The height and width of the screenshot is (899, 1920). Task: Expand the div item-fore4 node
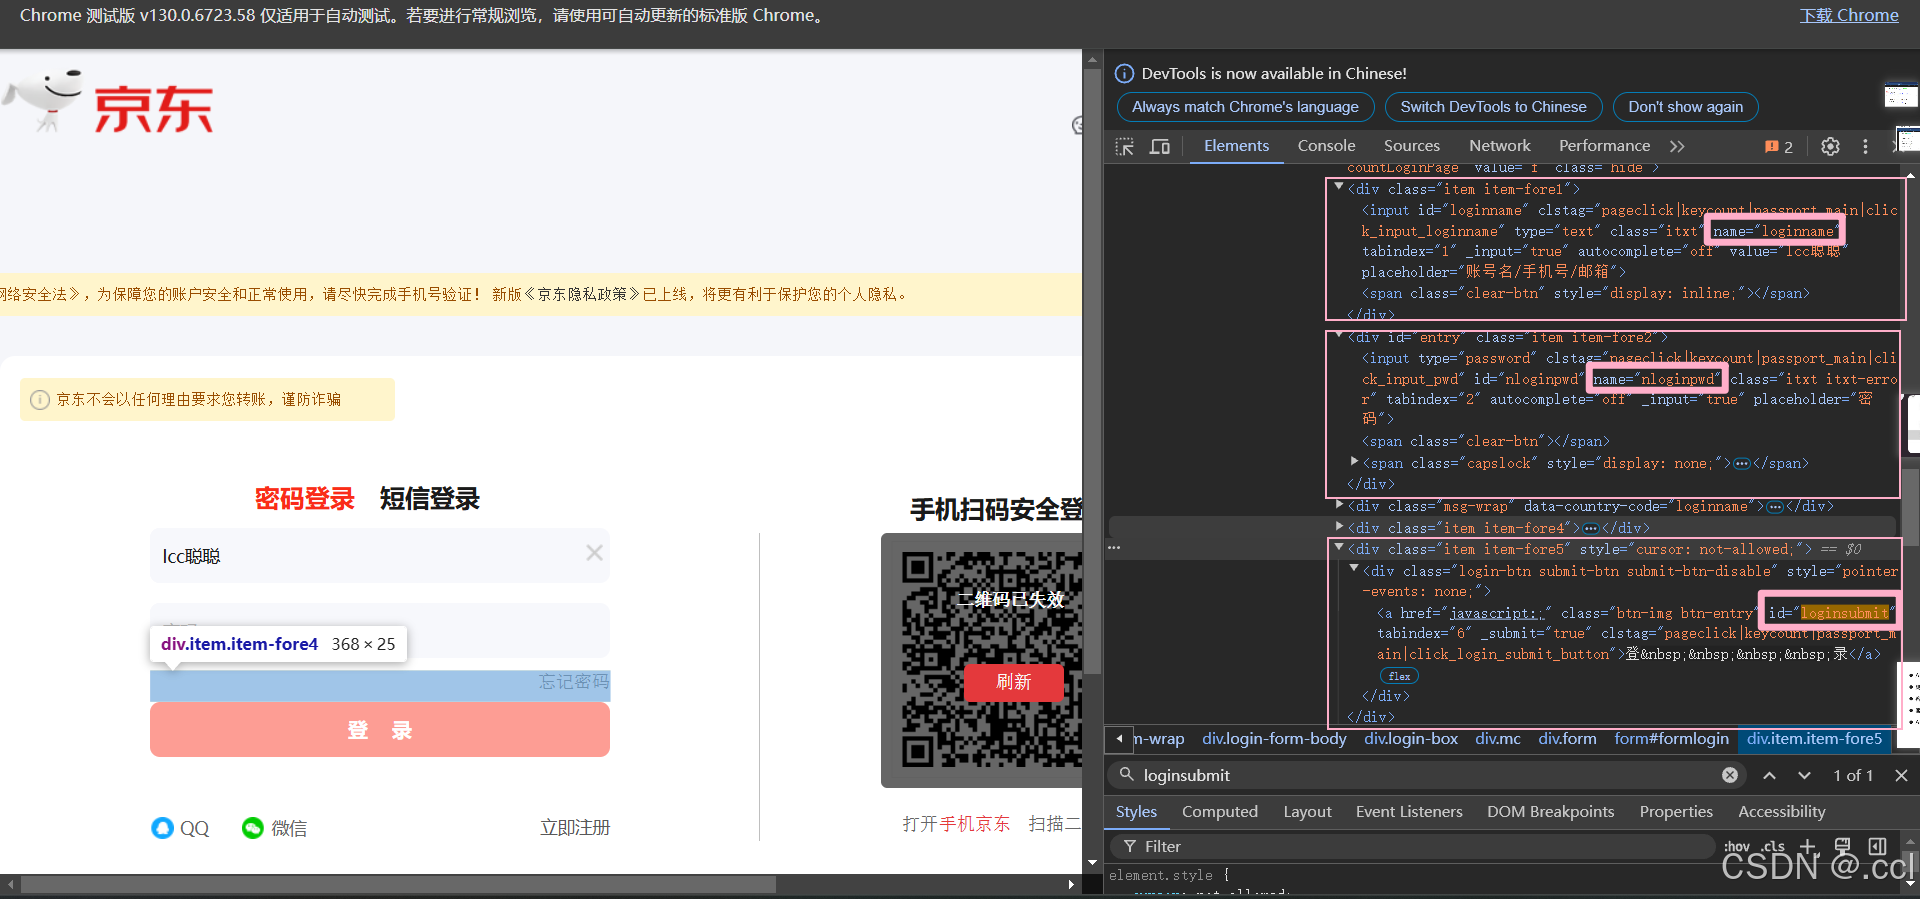tap(1339, 527)
